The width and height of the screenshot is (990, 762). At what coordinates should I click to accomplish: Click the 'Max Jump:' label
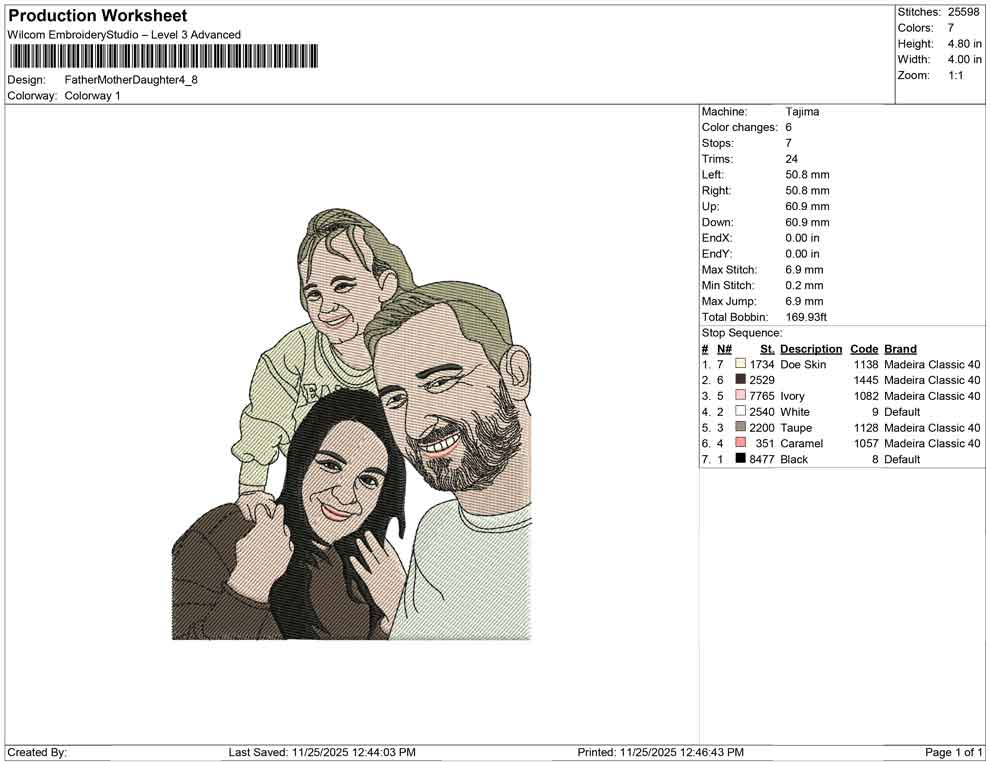(729, 301)
